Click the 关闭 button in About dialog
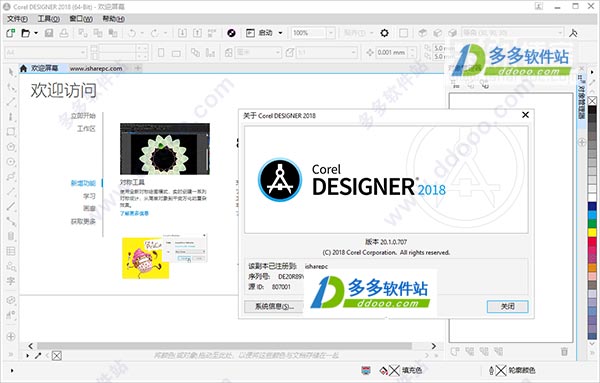This screenshot has height=383, width=600. [507, 306]
